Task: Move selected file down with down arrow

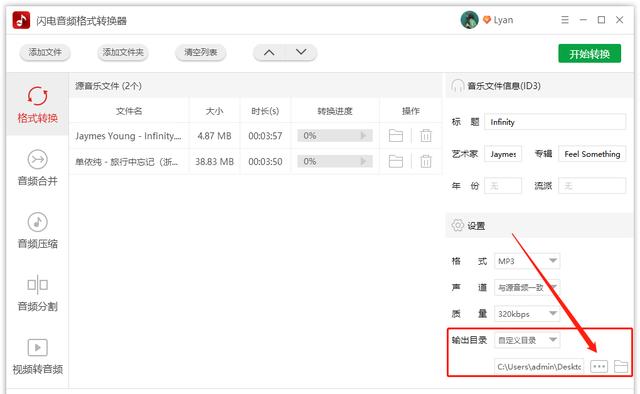Action: click(301, 52)
